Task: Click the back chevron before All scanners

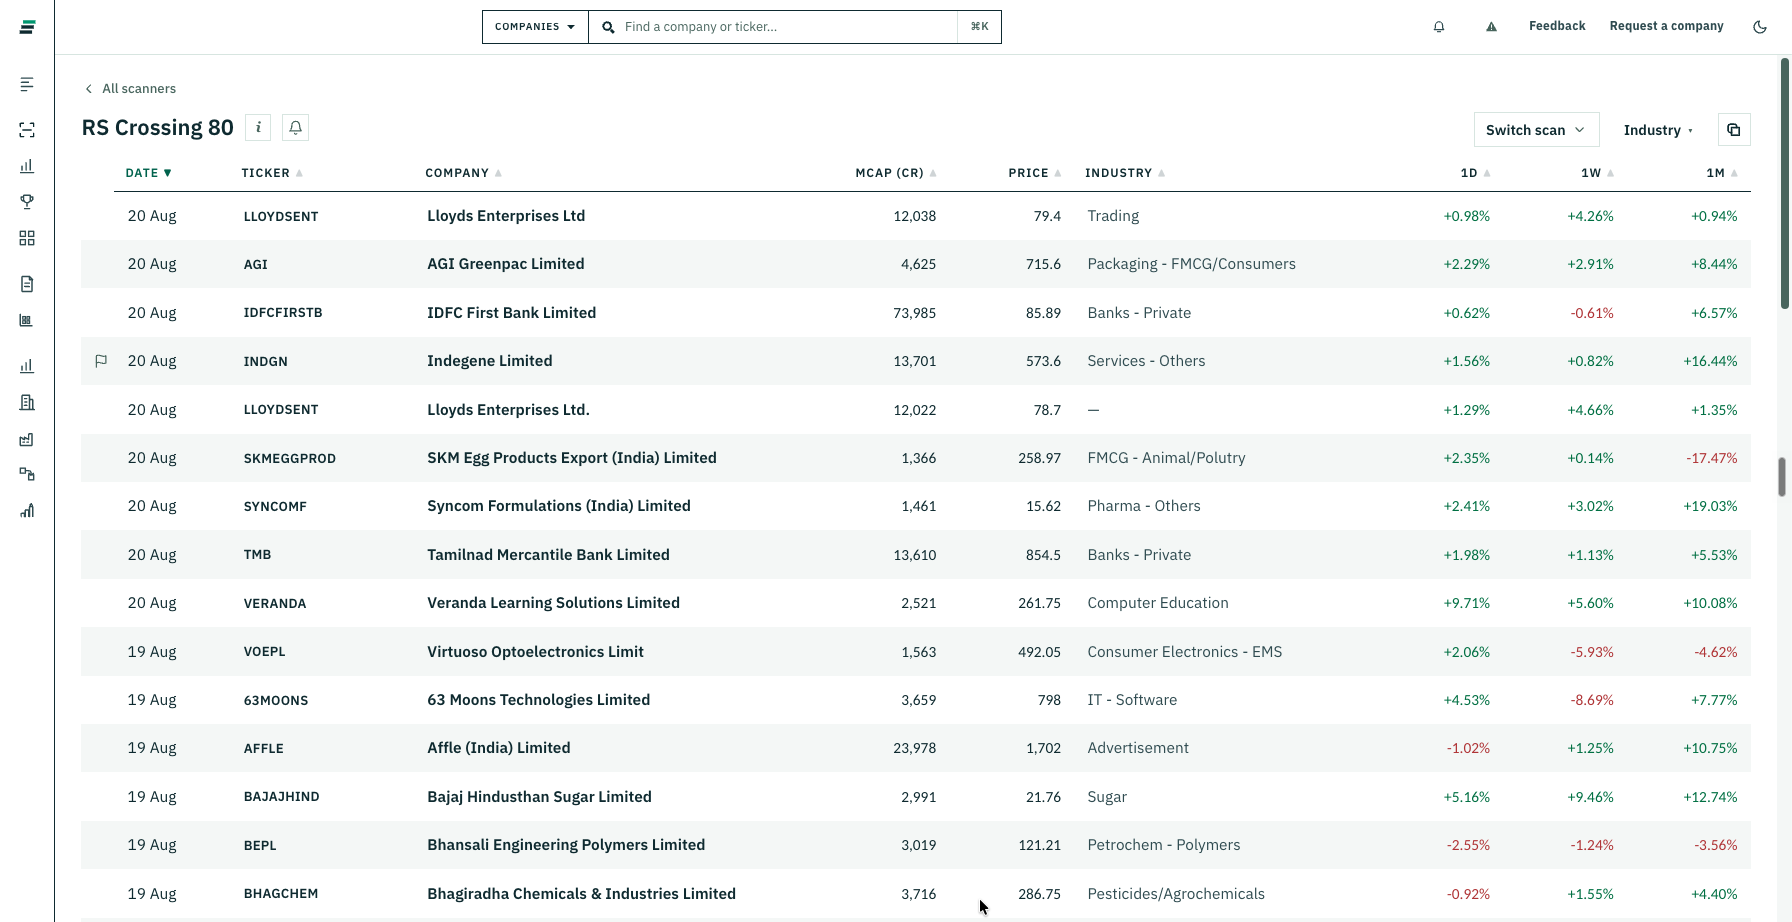Action: pyautogui.click(x=89, y=89)
